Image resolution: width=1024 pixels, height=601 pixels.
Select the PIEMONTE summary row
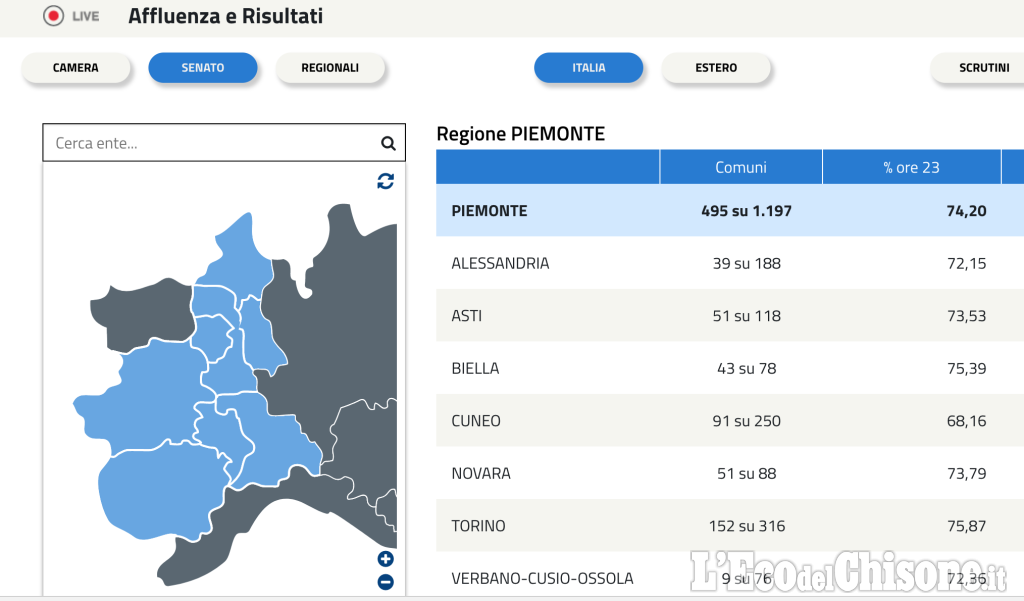pyautogui.click(x=730, y=210)
